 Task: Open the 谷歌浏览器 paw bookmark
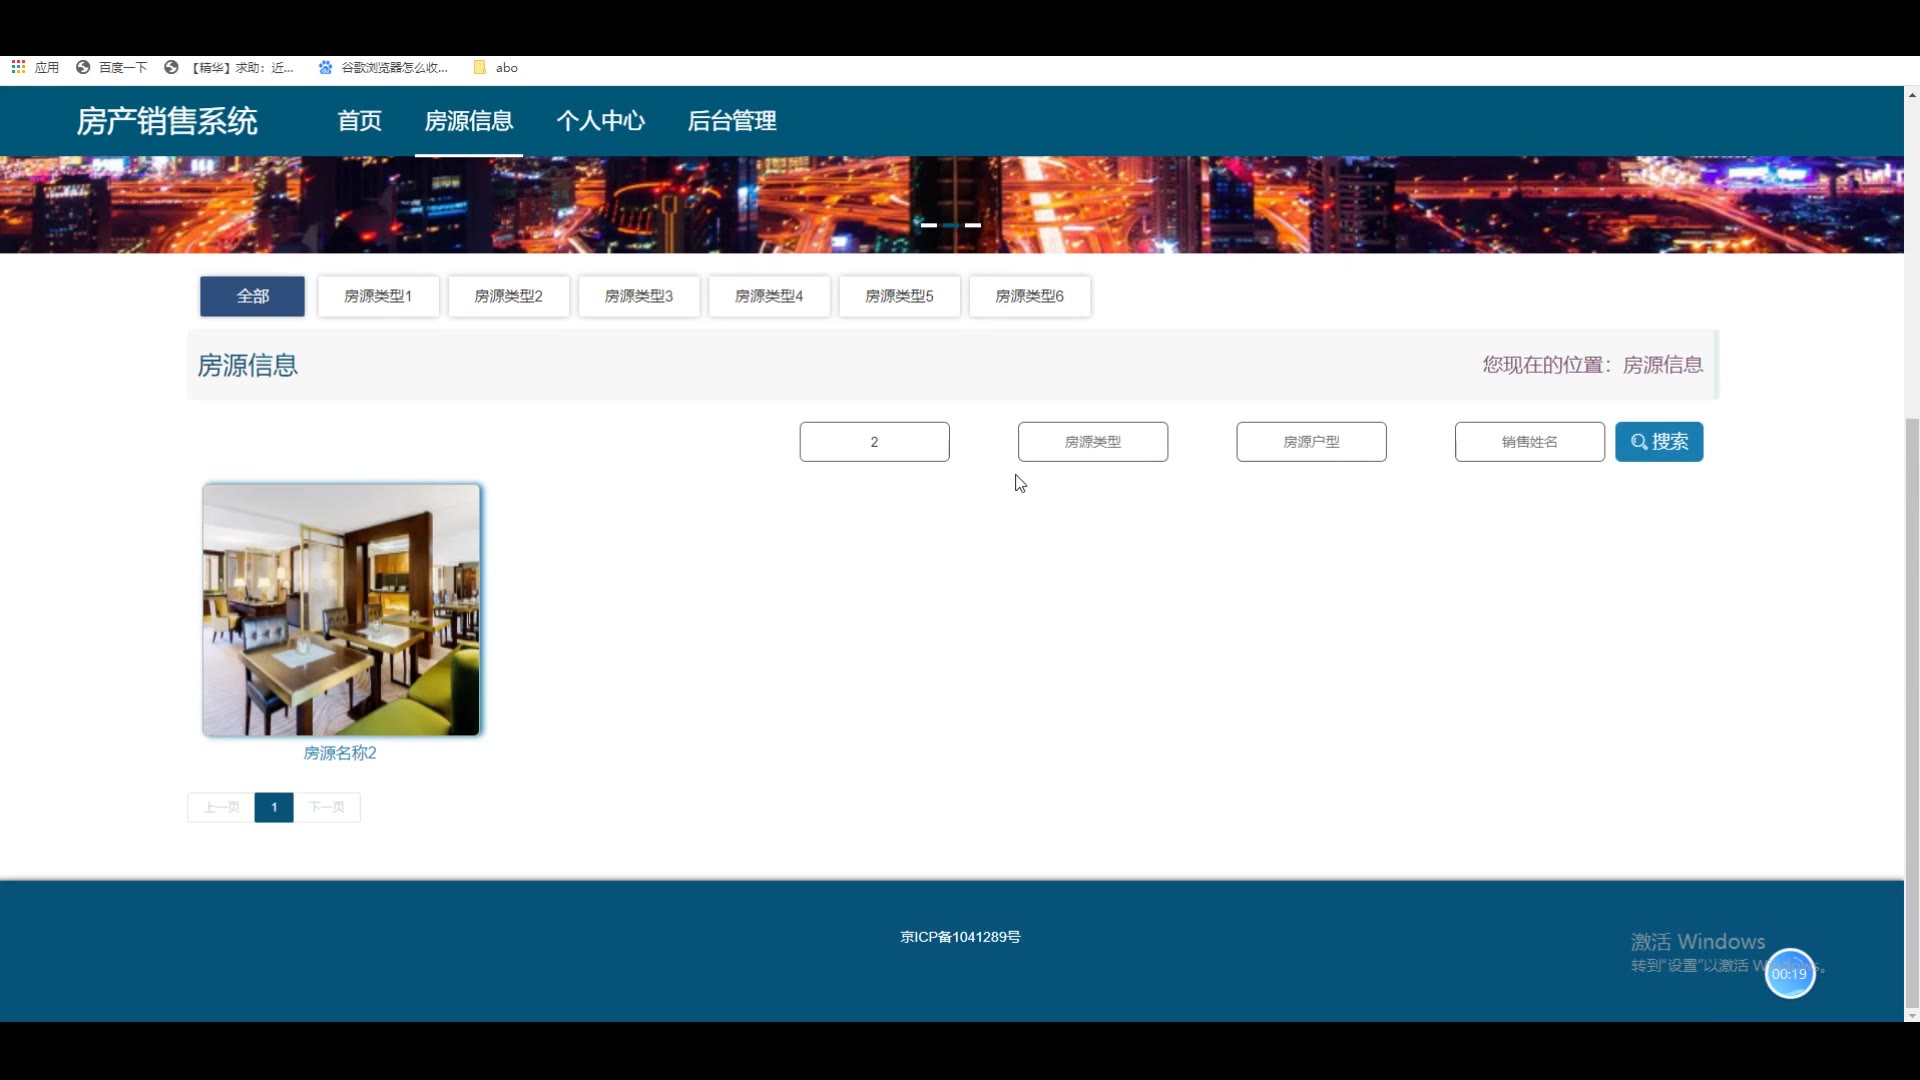383,67
